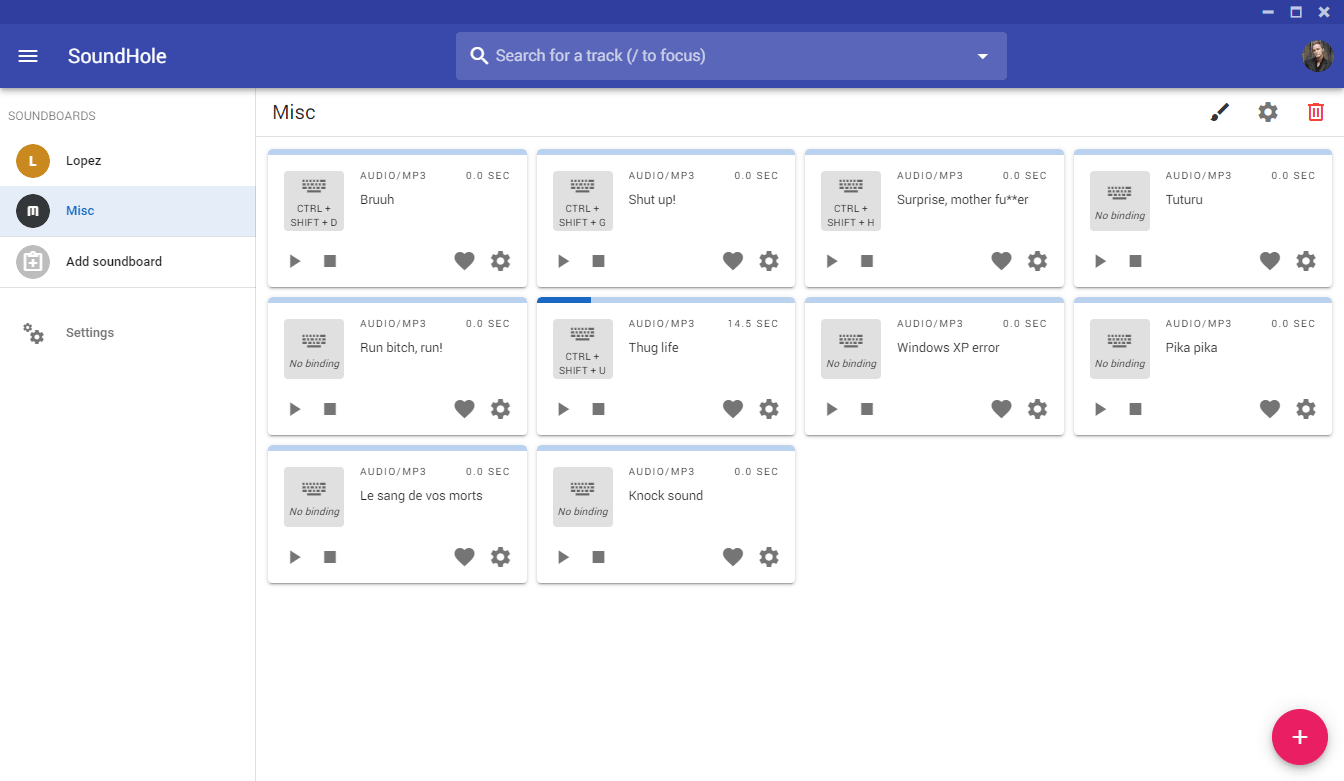Click the pink plus button to add a sound
Viewport: 1344px width, 781px height.
(1299, 737)
